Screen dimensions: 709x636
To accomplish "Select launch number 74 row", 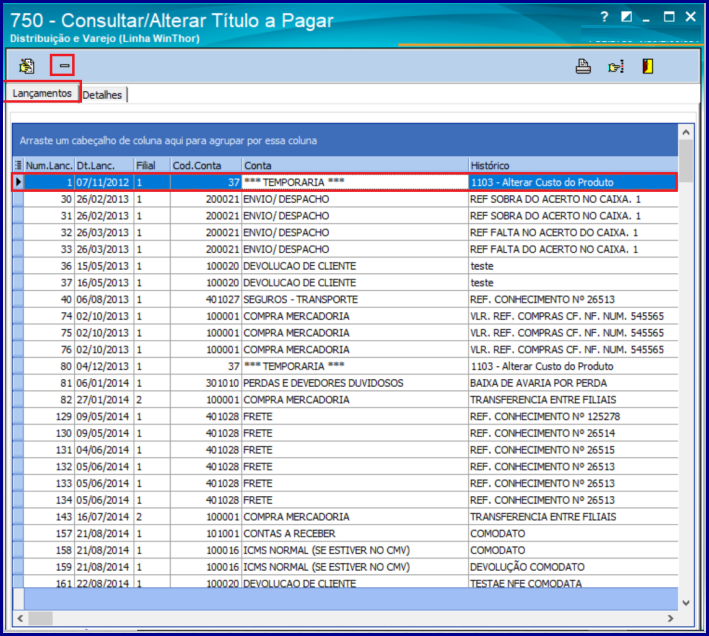I will (x=346, y=316).
